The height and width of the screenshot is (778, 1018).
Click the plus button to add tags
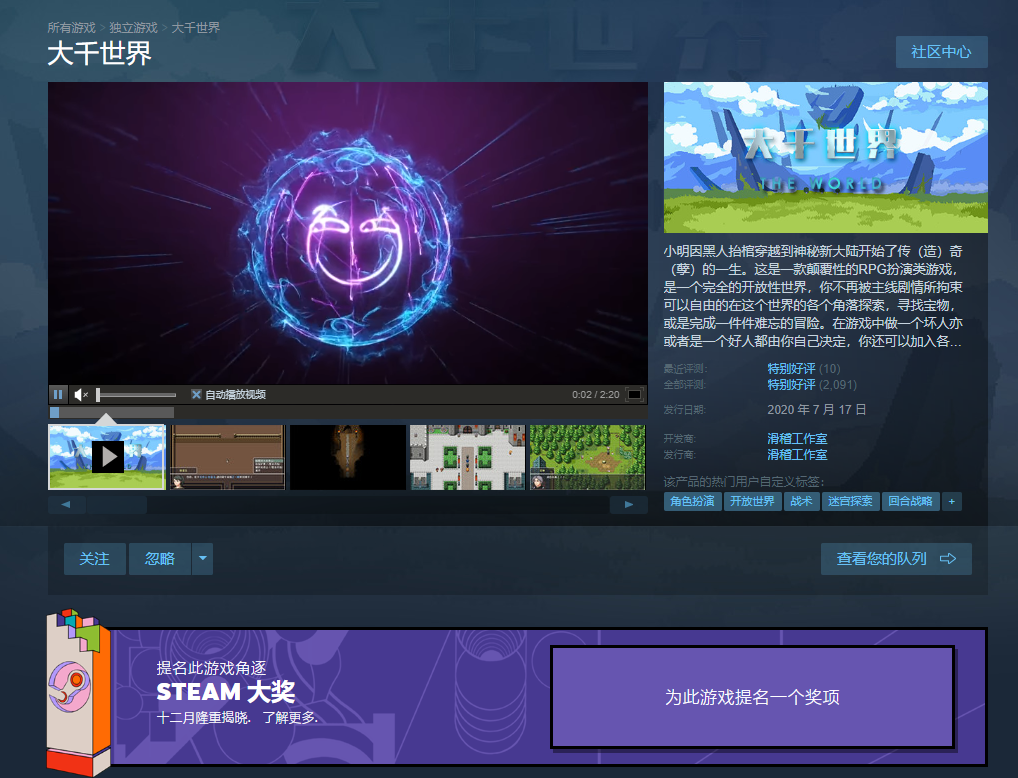point(952,501)
